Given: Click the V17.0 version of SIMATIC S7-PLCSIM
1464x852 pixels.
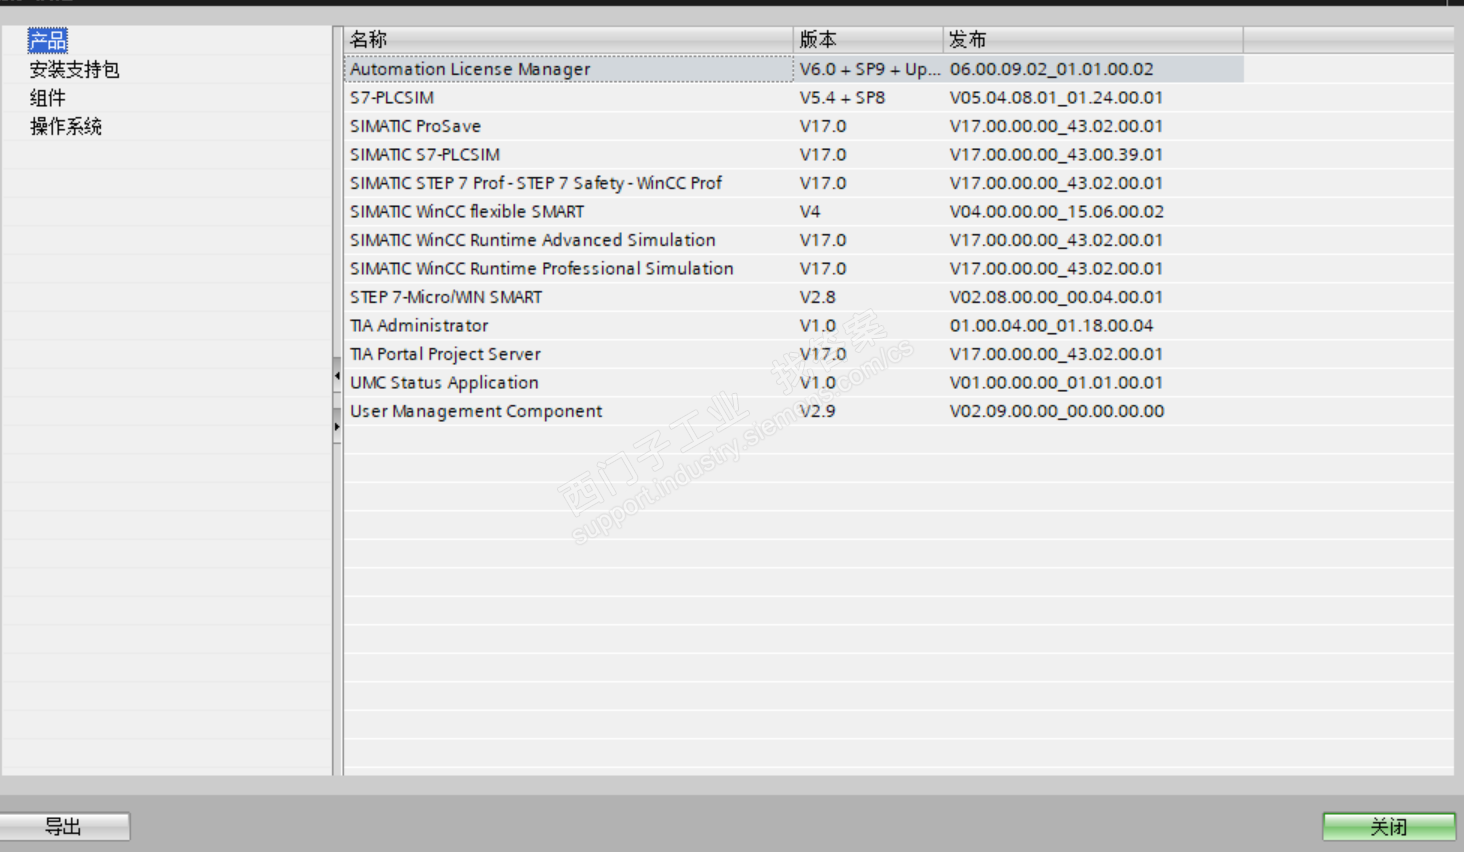Looking at the screenshot, I should [823, 155].
